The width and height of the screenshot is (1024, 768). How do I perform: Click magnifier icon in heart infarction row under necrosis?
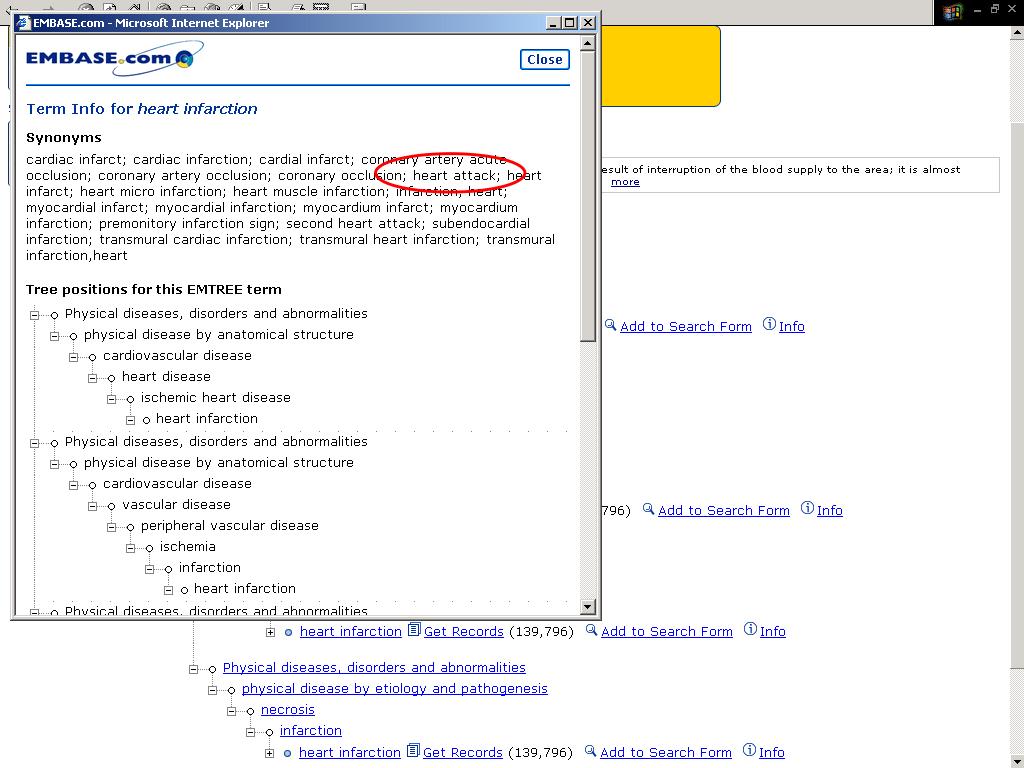tap(590, 750)
